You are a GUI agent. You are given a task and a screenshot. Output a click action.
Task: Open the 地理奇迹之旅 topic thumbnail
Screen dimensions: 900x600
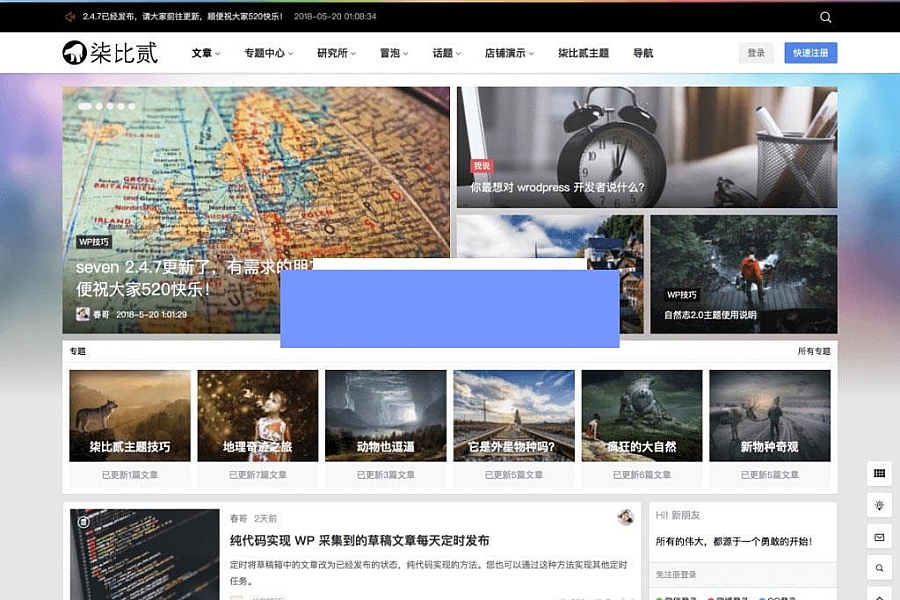(x=257, y=415)
